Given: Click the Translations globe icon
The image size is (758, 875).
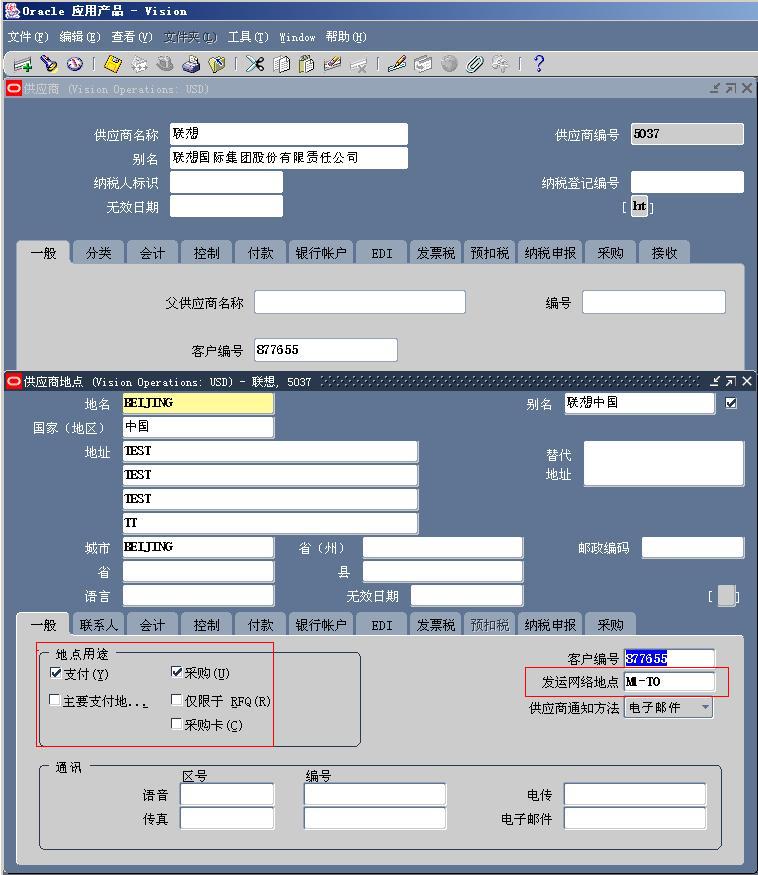Looking at the screenshot, I should pyautogui.click(x=449, y=64).
